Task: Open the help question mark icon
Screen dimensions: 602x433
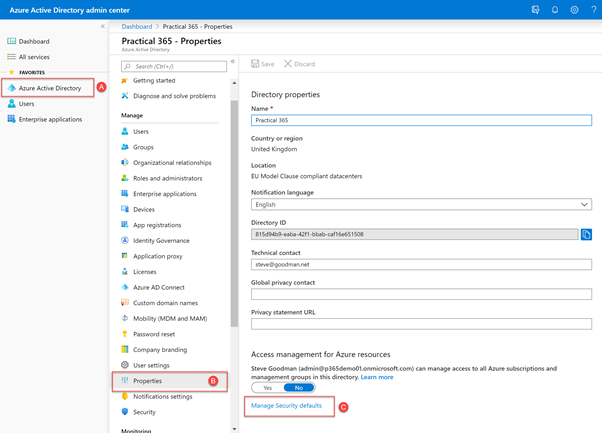Action: [594, 10]
